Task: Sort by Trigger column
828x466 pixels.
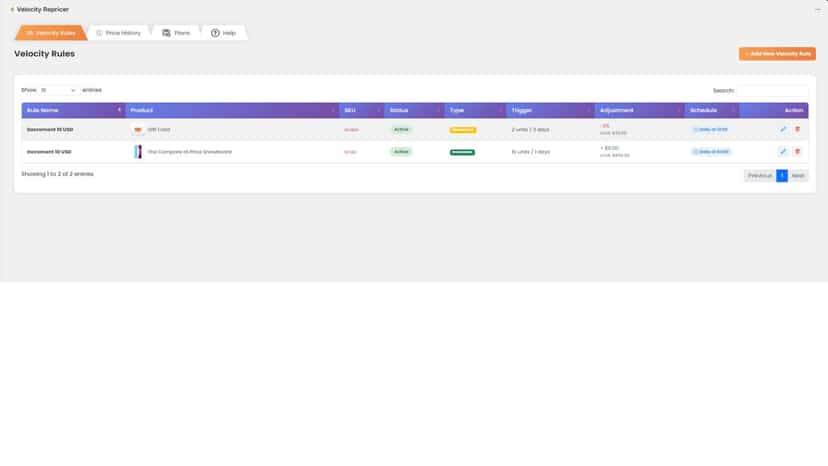Action: (550, 110)
